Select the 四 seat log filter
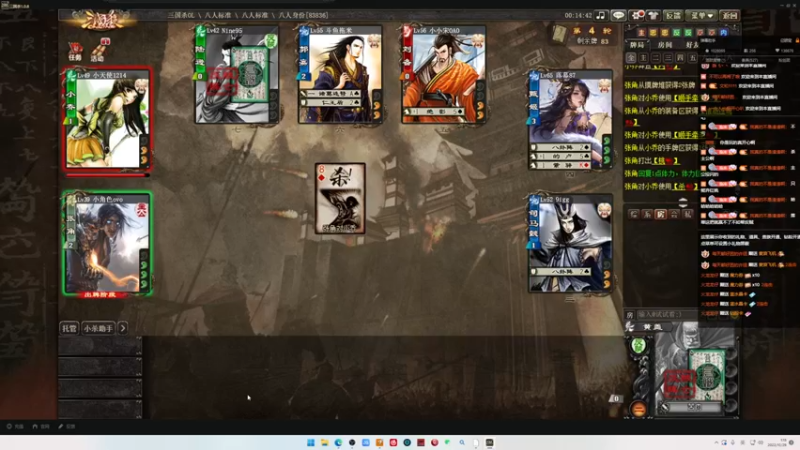 [x=680, y=58]
